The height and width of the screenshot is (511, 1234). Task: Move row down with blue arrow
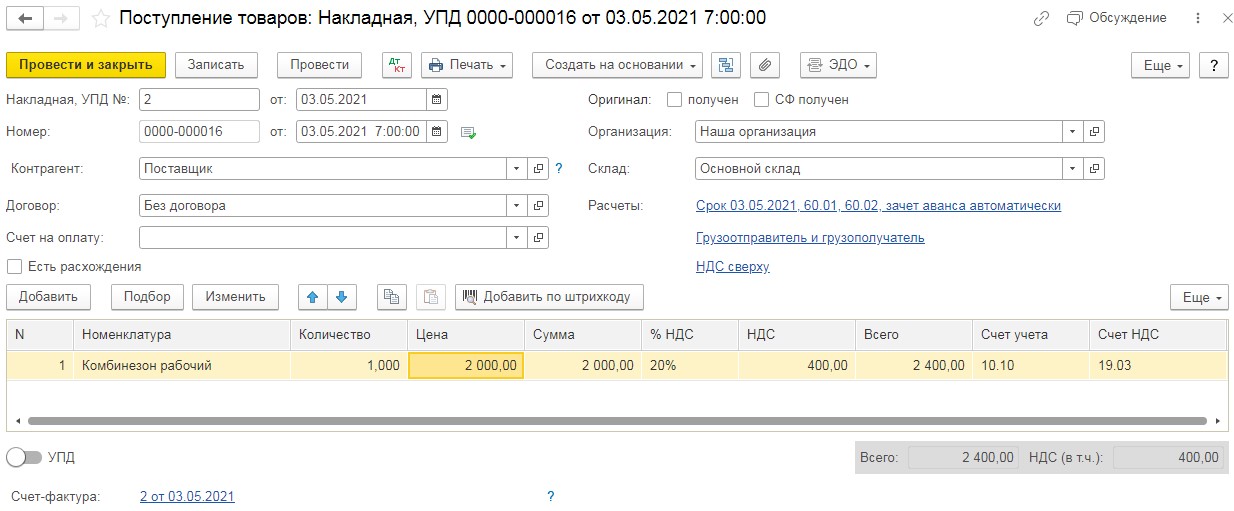pos(341,297)
